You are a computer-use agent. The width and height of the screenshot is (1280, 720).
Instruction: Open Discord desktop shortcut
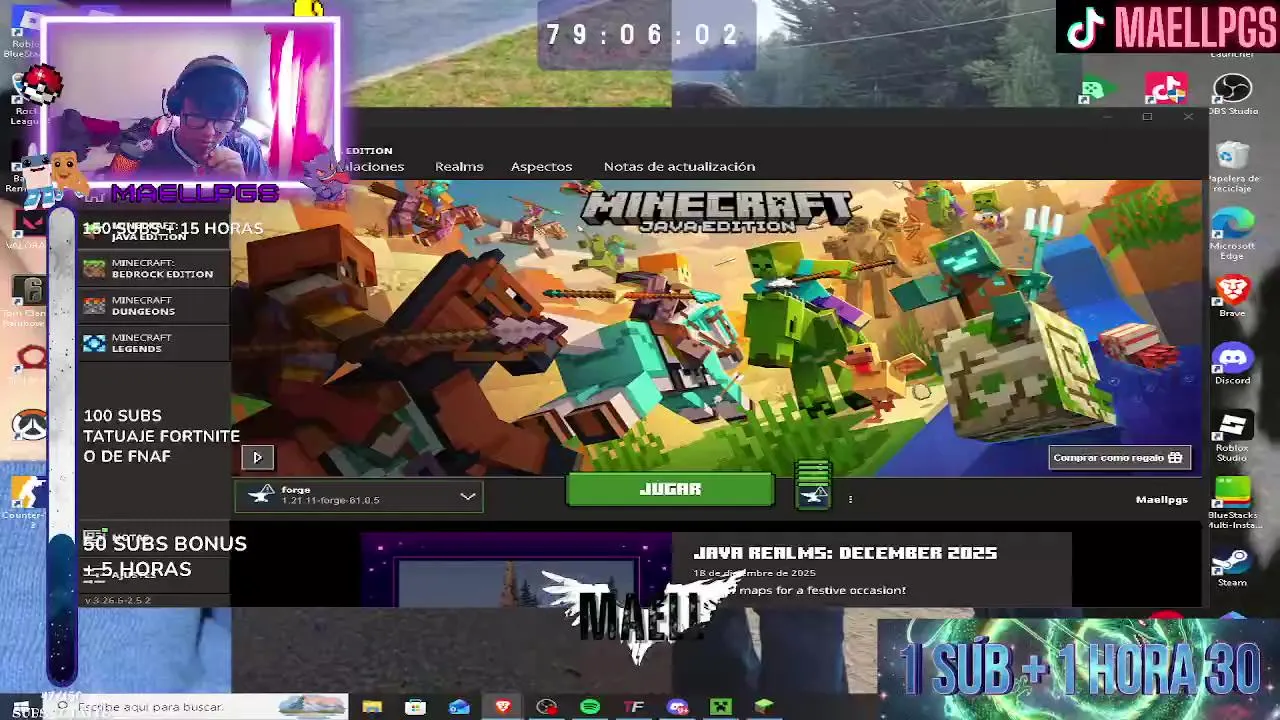1232,364
